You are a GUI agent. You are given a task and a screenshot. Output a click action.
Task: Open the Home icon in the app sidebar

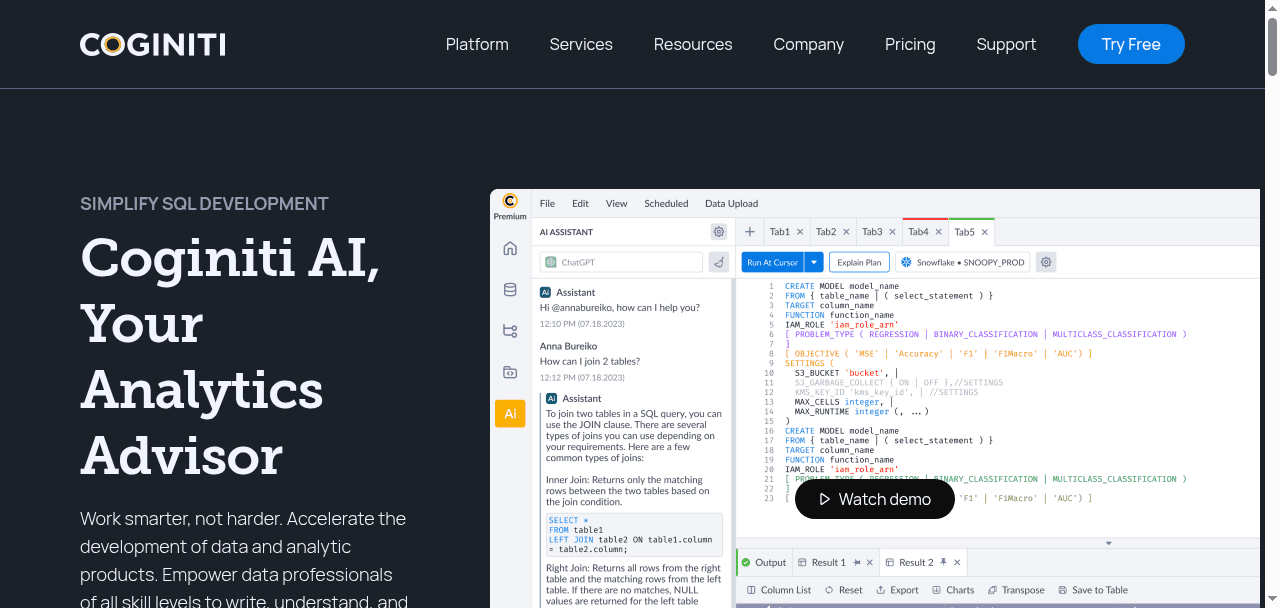510,249
